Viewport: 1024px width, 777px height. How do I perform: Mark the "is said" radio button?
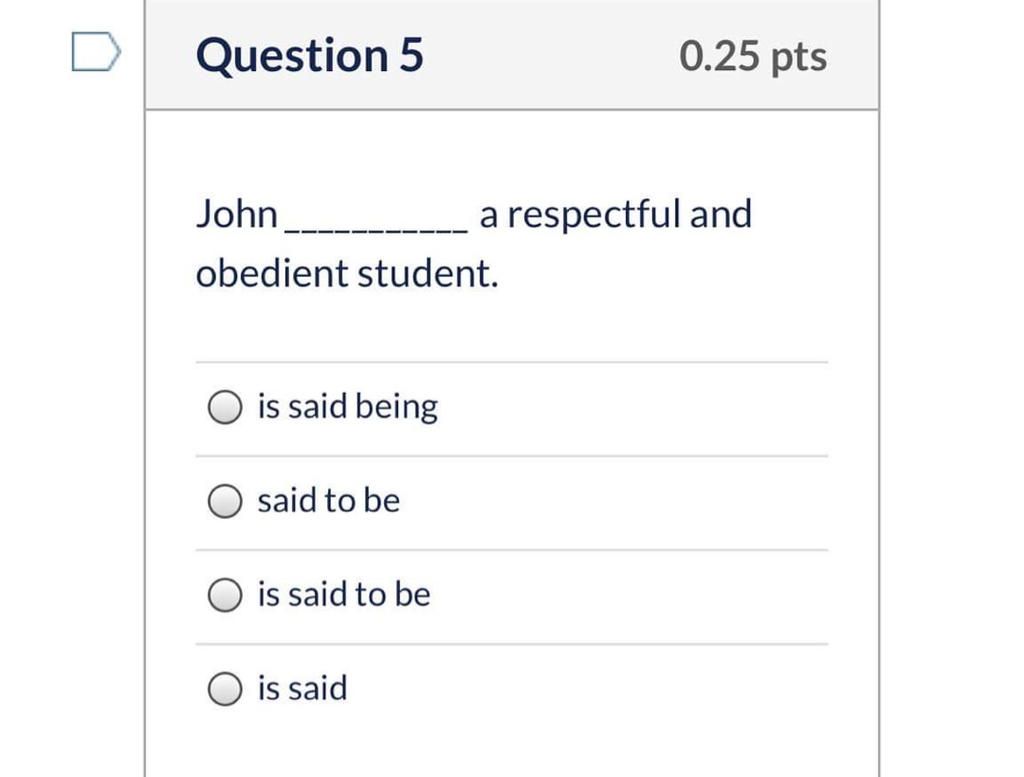tap(225, 689)
